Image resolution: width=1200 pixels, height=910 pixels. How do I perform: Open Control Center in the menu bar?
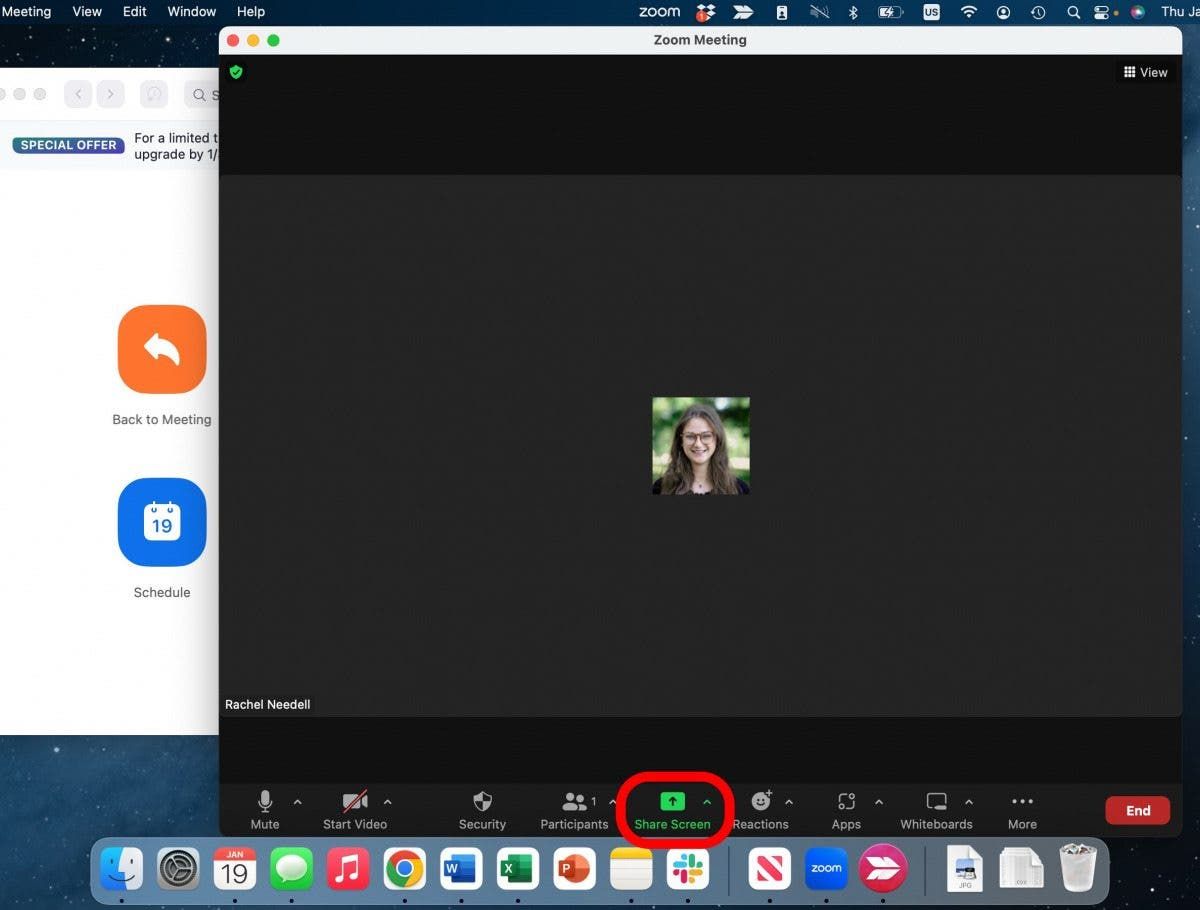click(1103, 12)
